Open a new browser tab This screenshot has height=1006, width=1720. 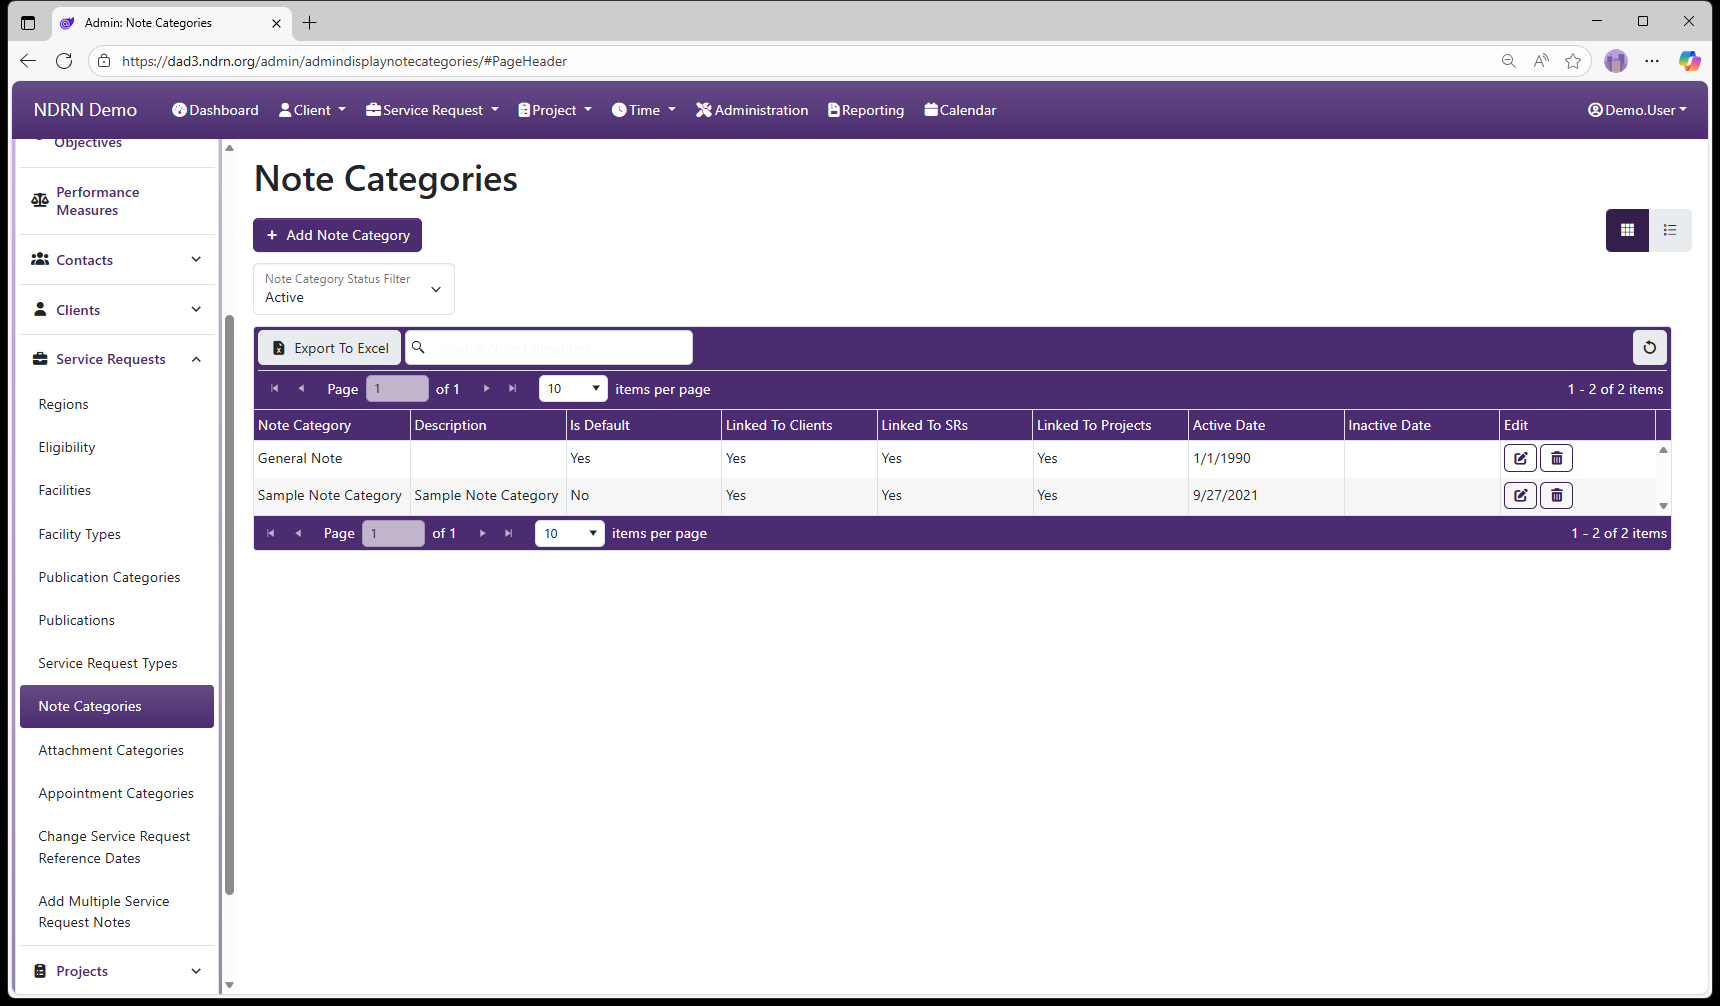point(310,22)
